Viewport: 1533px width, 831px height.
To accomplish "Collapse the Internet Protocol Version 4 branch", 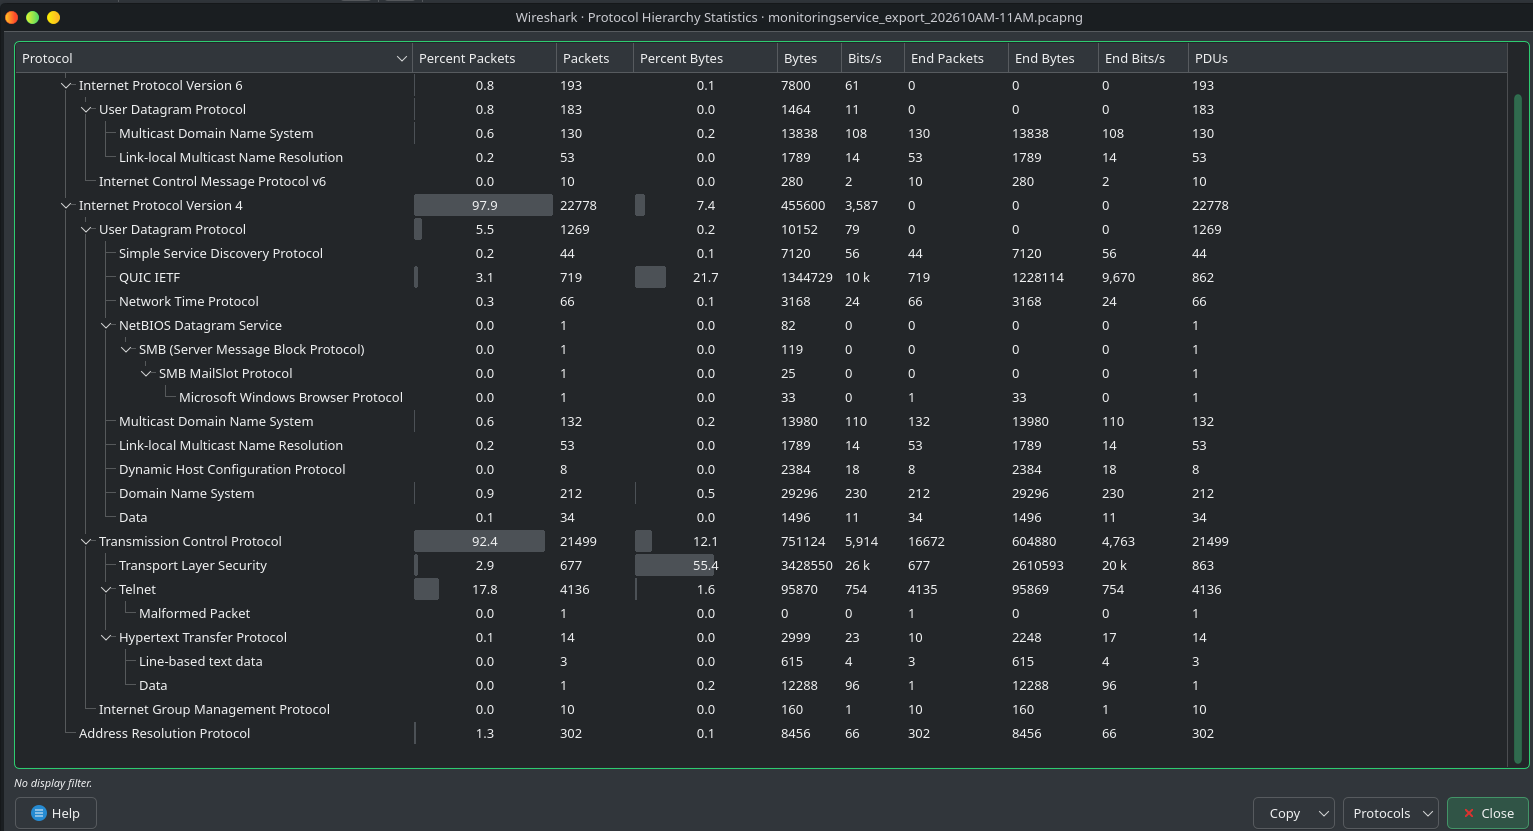I will tap(66, 205).
